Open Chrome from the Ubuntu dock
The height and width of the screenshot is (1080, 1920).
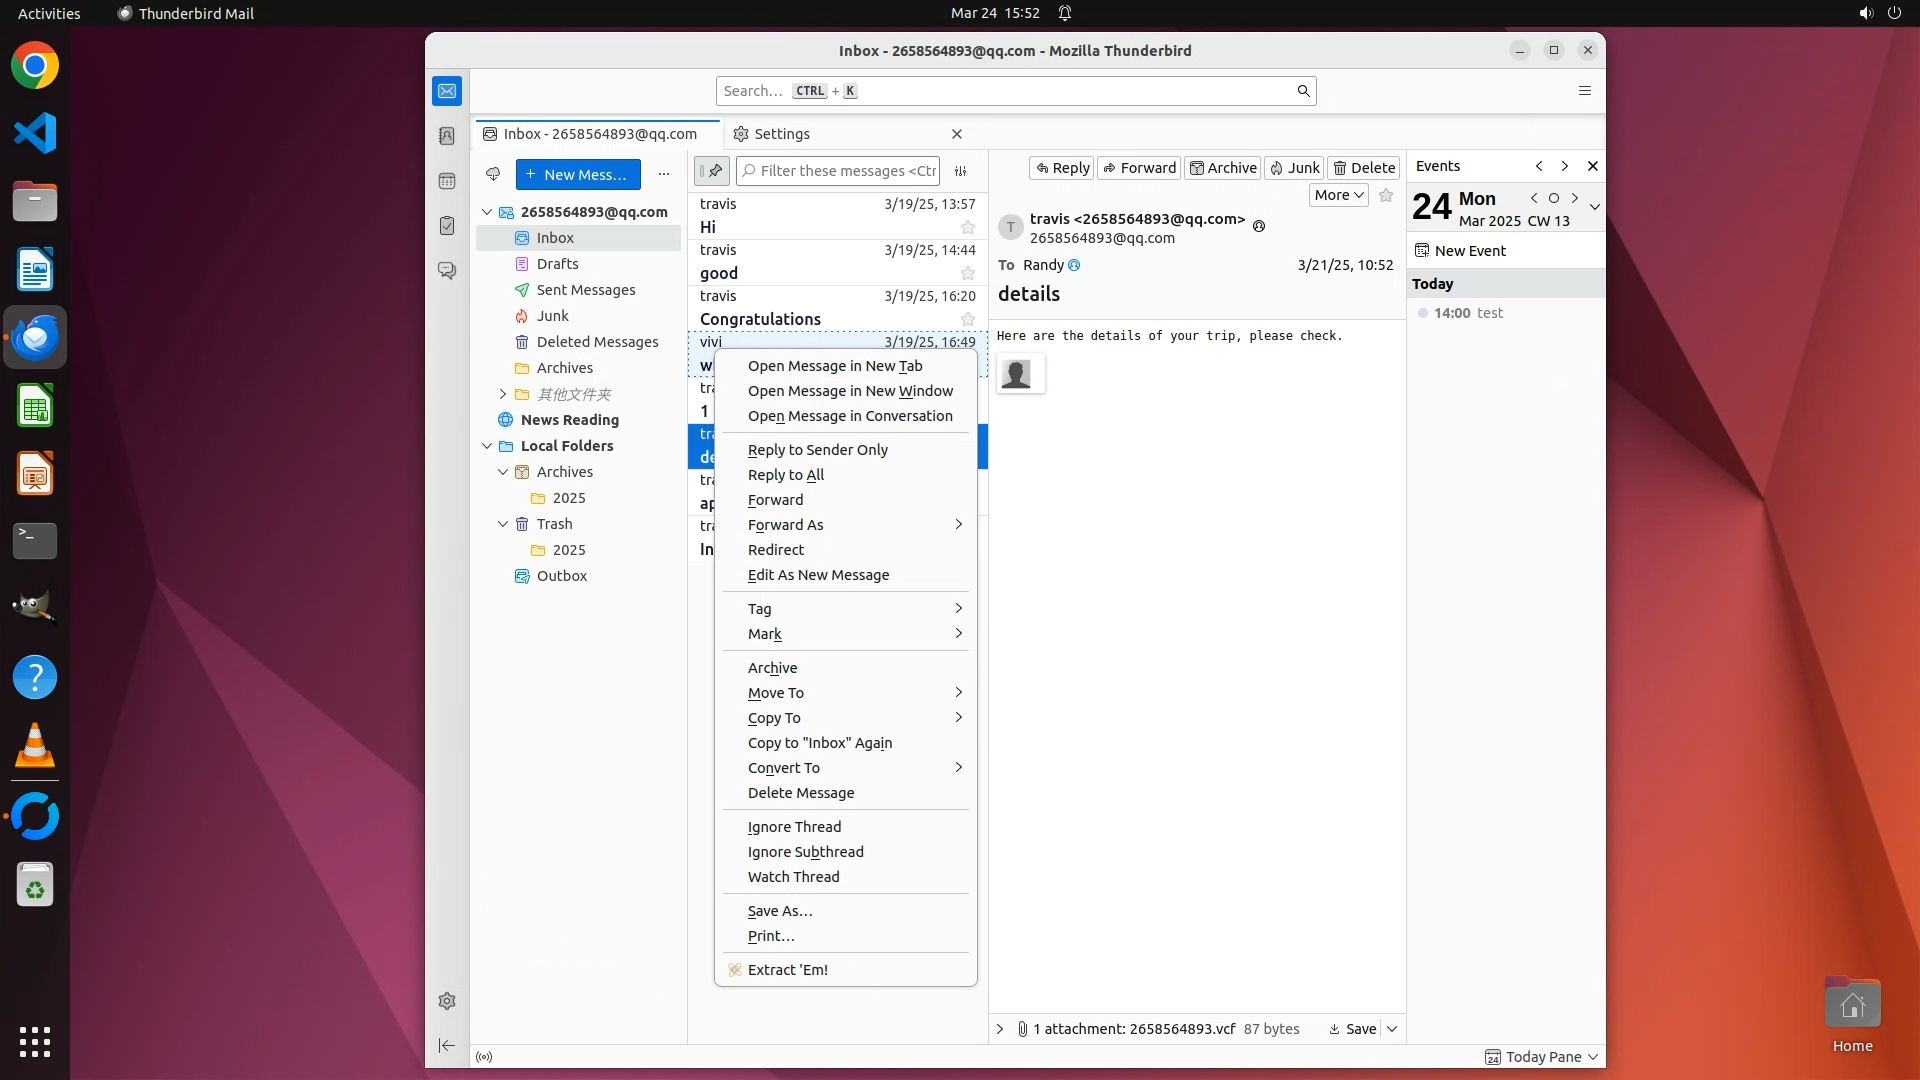pos(35,66)
